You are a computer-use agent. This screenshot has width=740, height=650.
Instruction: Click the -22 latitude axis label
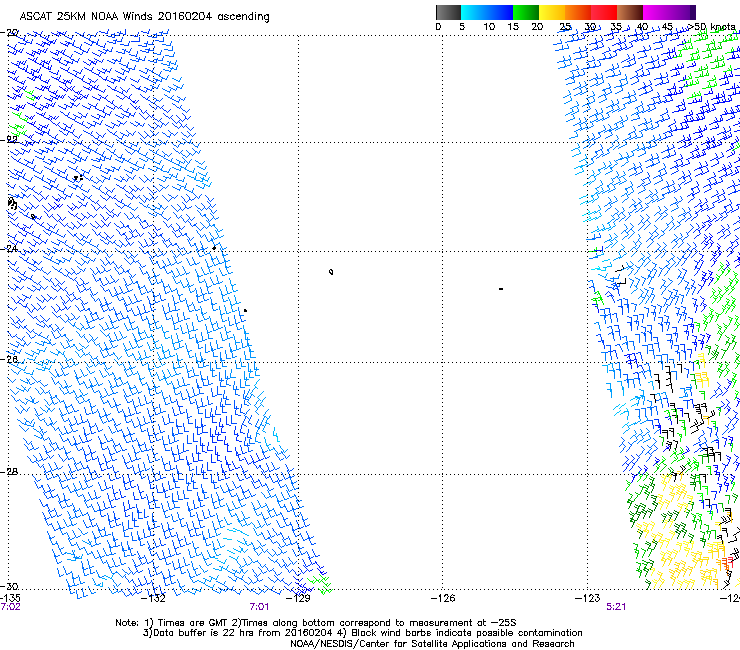(x=9, y=140)
